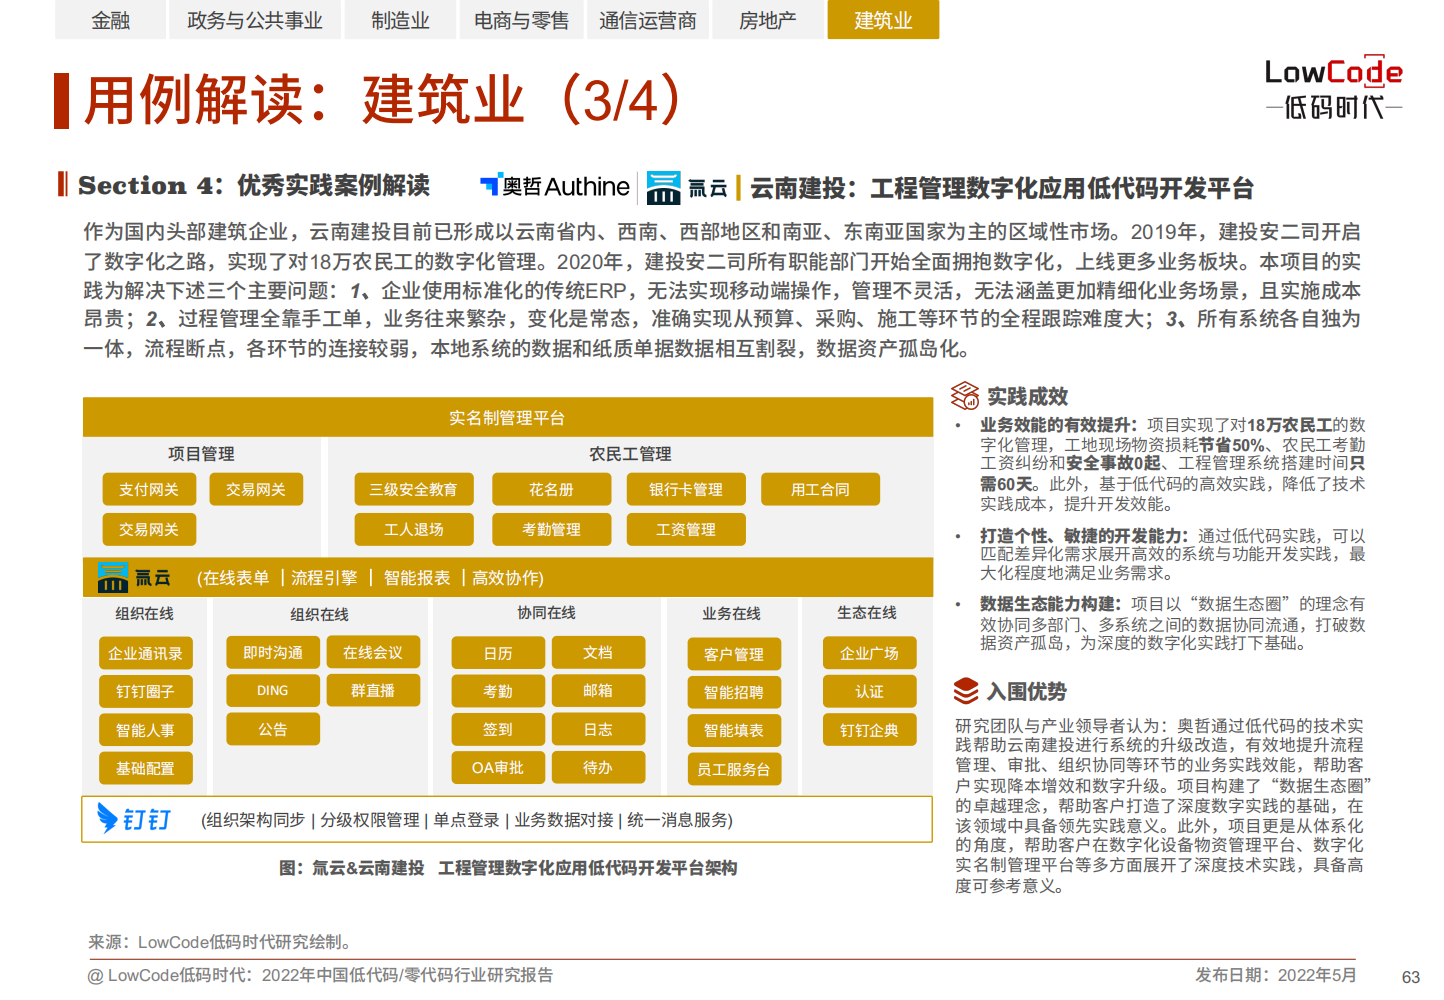Click the 钉钉企典 box
The image size is (1444, 1000).
click(870, 730)
